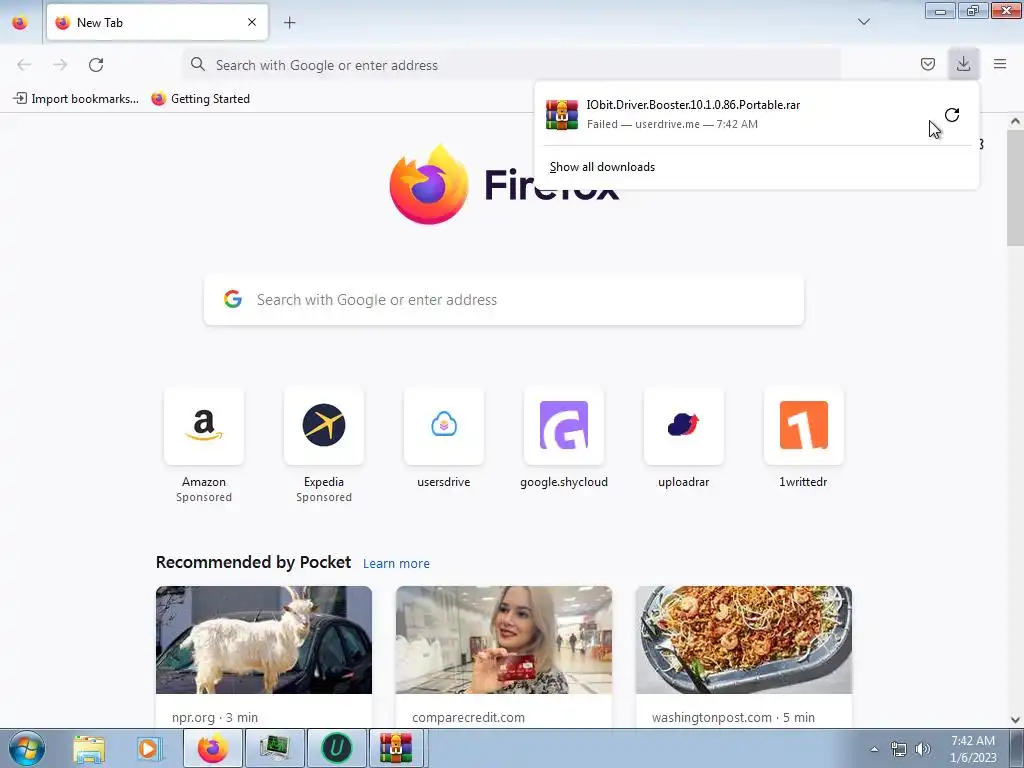Open the clock showing 7:42 AM
Image resolution: width=1024 pixels, height=768 pixels.
[973, 749]
